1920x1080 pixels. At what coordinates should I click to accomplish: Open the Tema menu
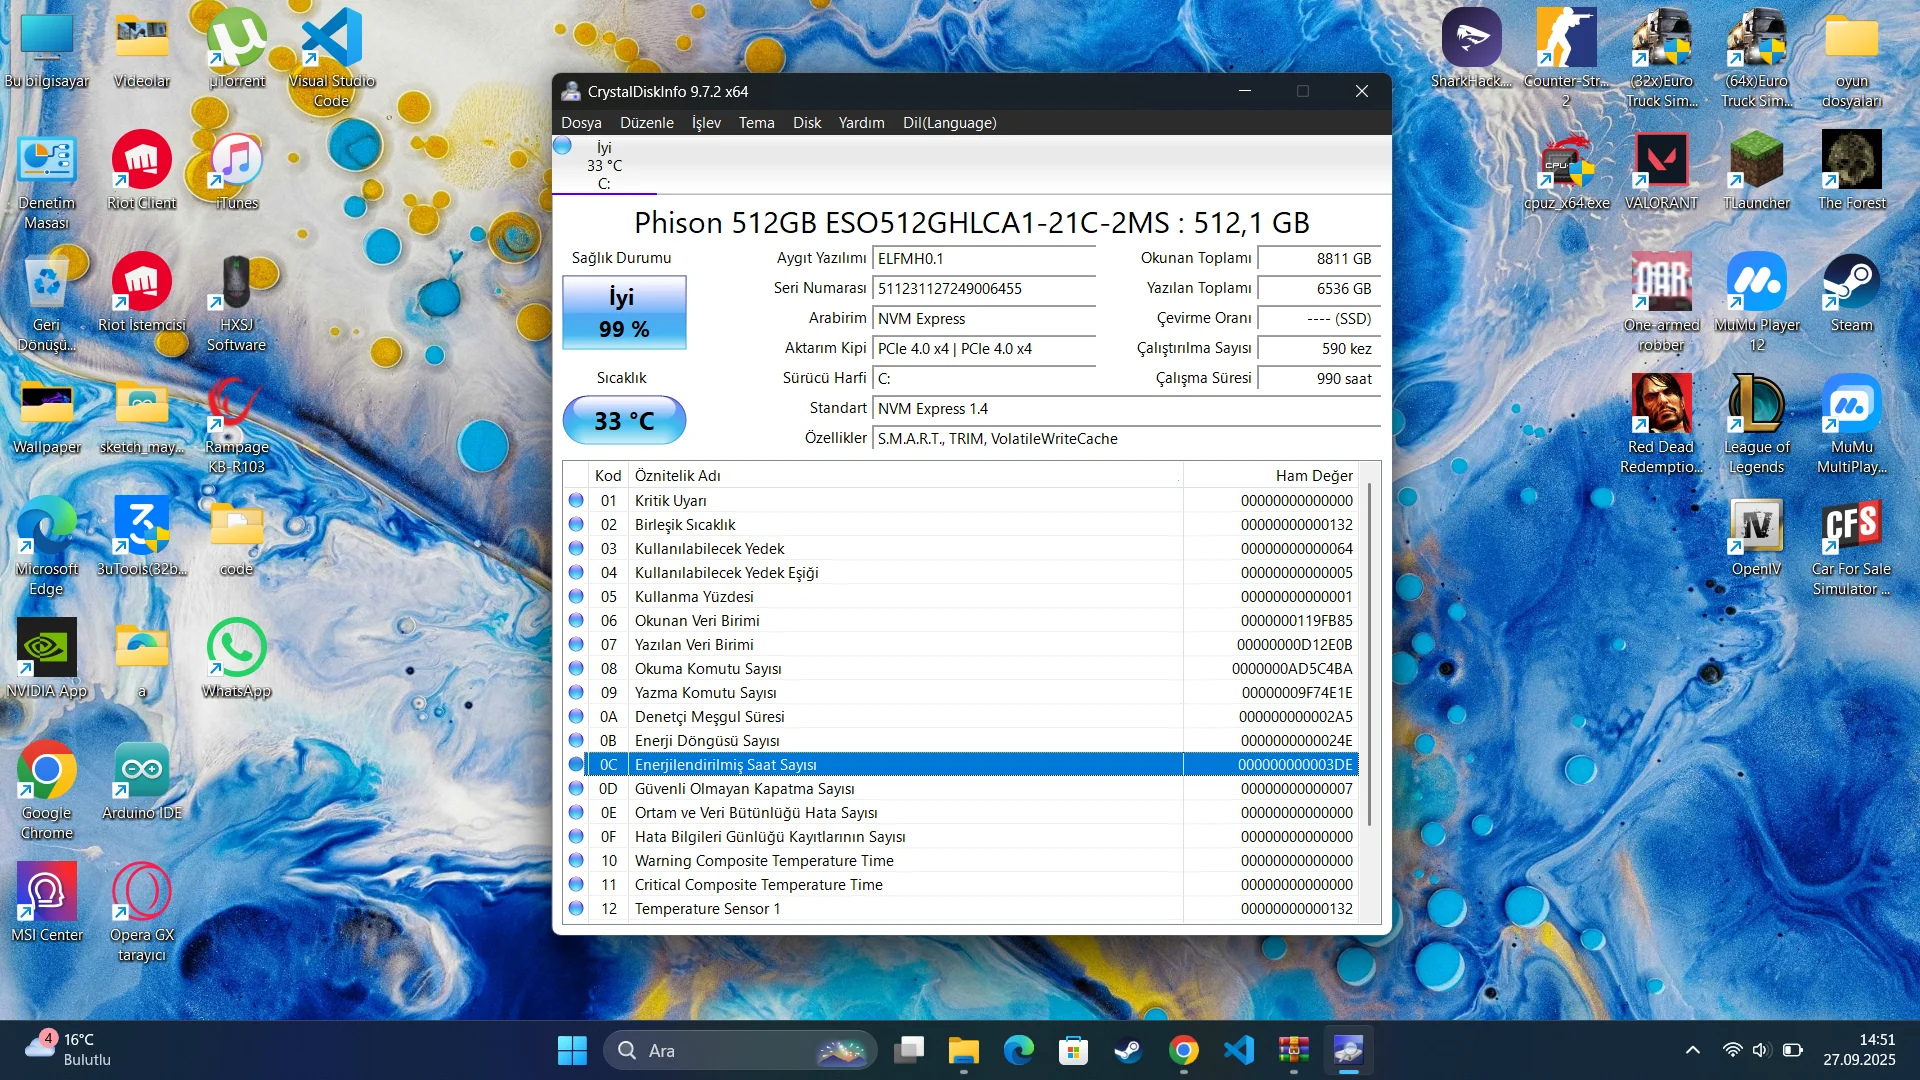pos(756,123)
